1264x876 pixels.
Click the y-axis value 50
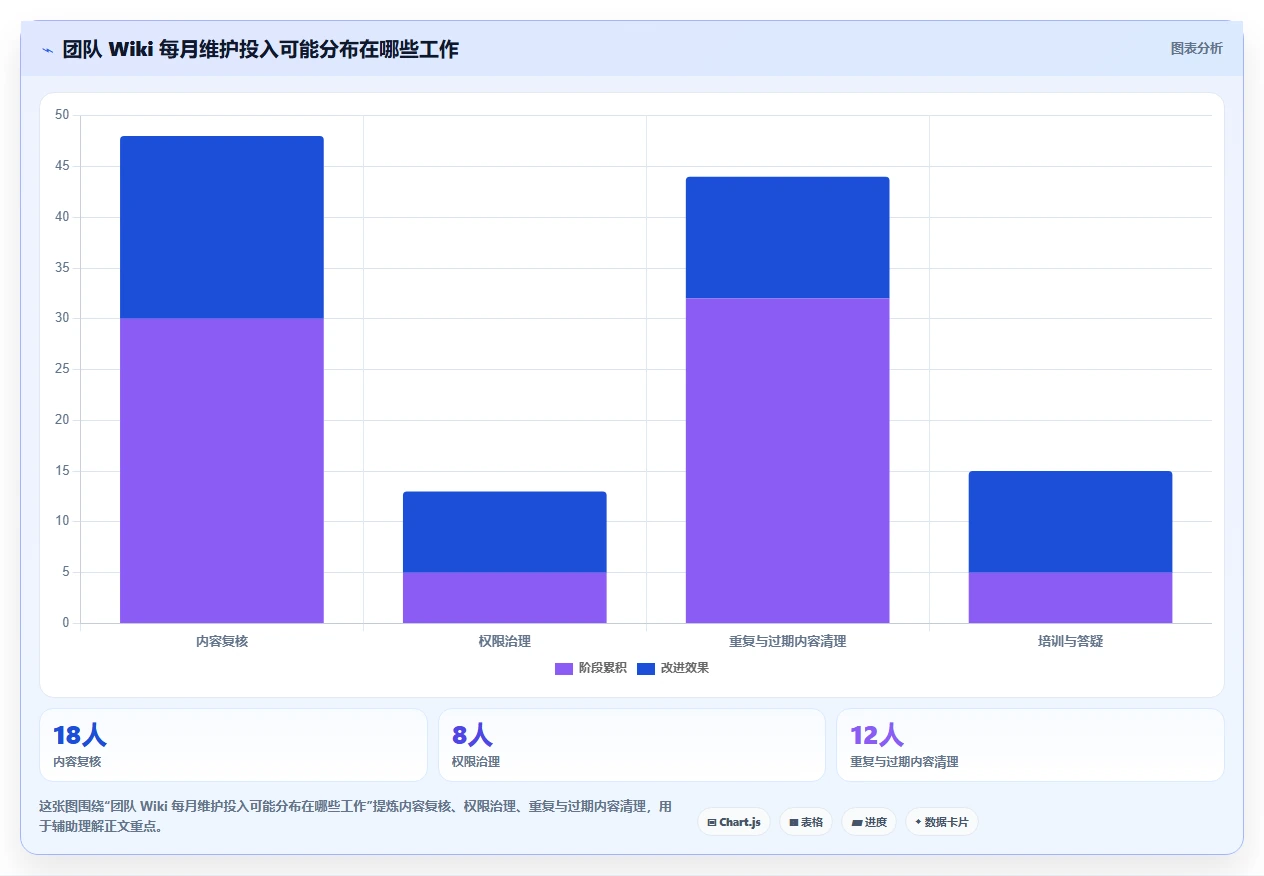pyautogui.click(x=62, y=115)
